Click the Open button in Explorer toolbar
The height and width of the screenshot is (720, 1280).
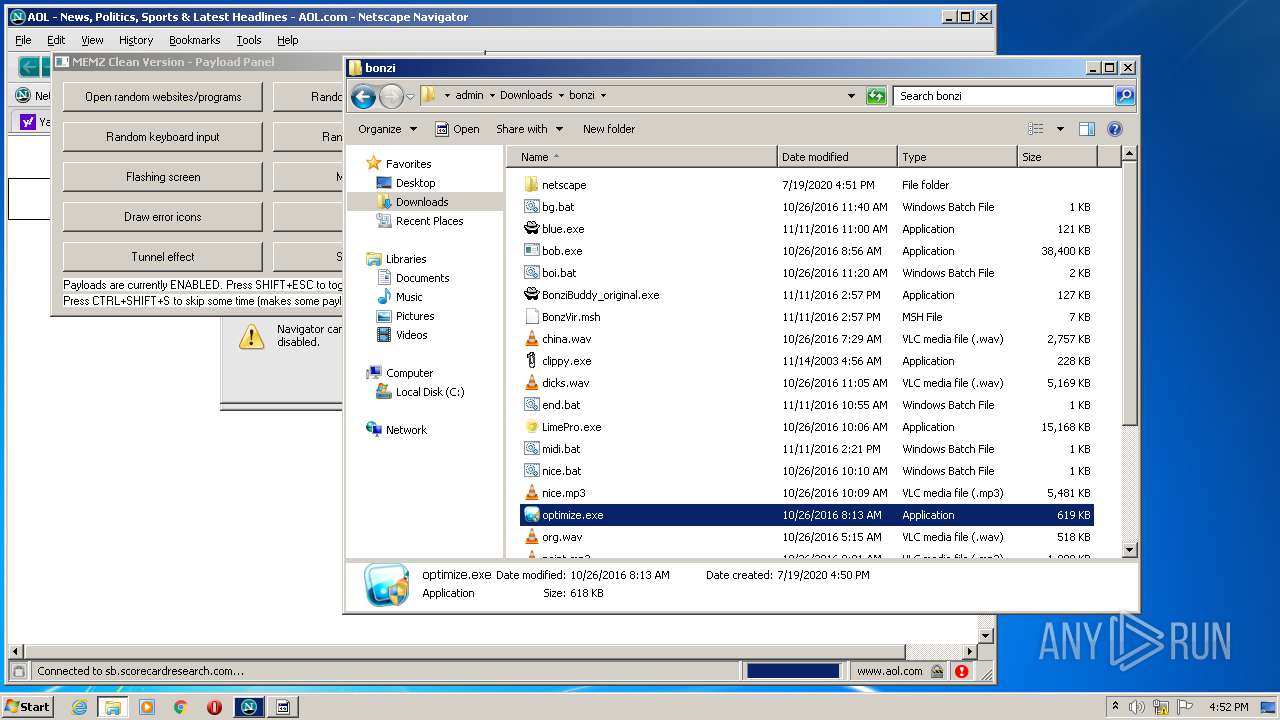457,129
